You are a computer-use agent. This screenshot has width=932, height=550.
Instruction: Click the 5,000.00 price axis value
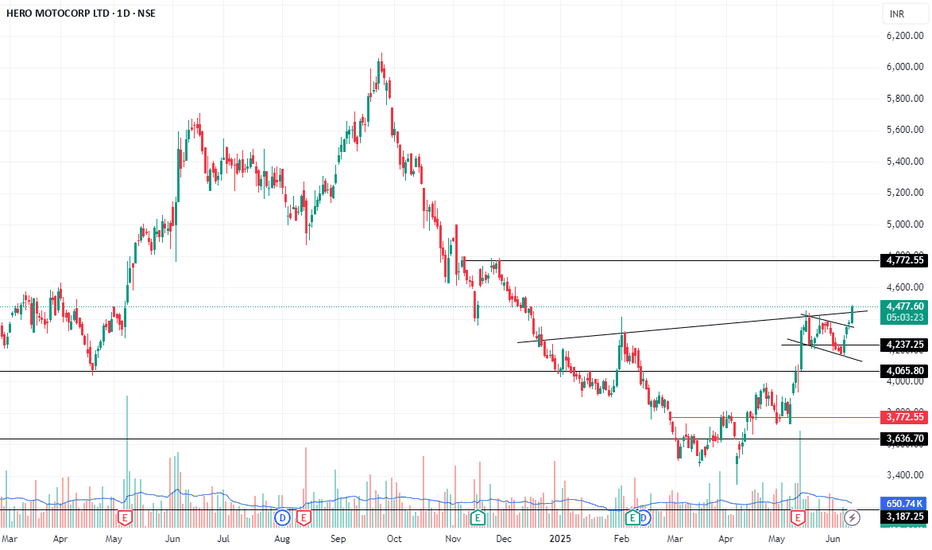tap(905, 224)
